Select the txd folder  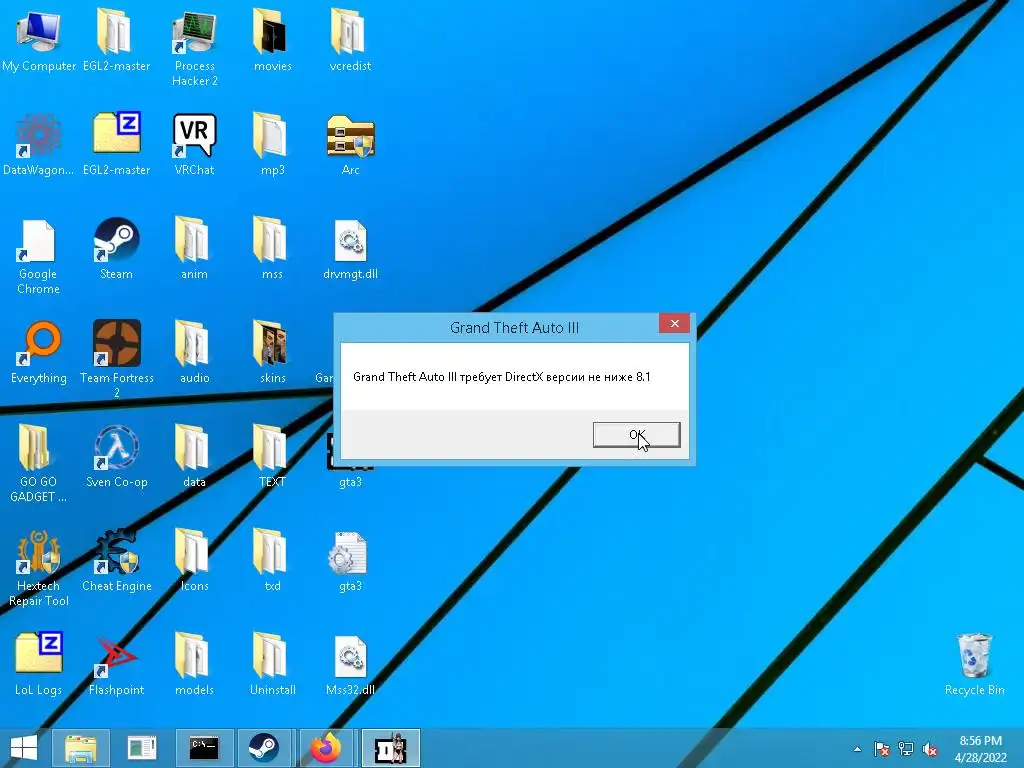tap(272, 559)
